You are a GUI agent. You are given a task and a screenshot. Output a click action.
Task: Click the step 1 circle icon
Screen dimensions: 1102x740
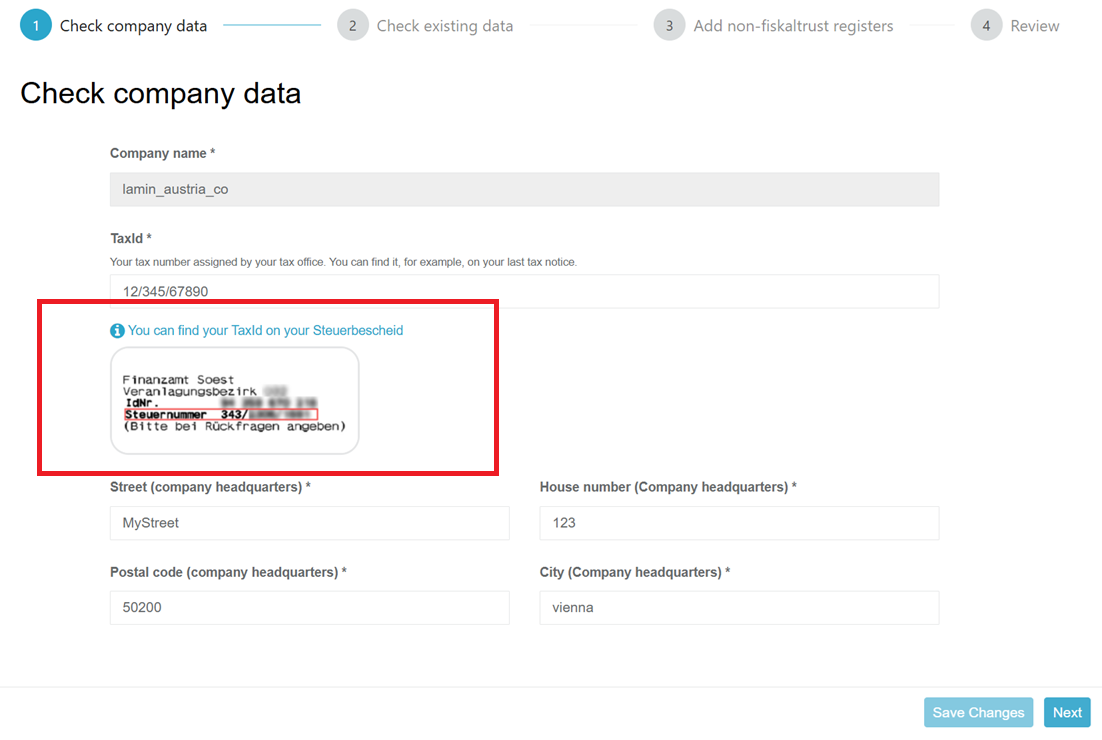click(36, 26)
